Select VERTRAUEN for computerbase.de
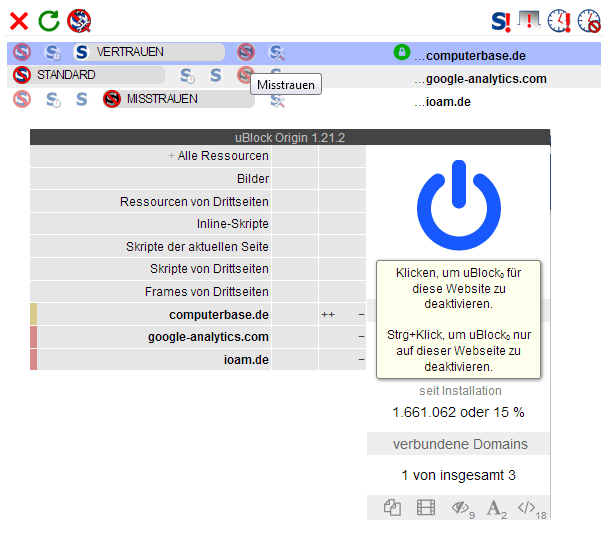 click(149, 52)
